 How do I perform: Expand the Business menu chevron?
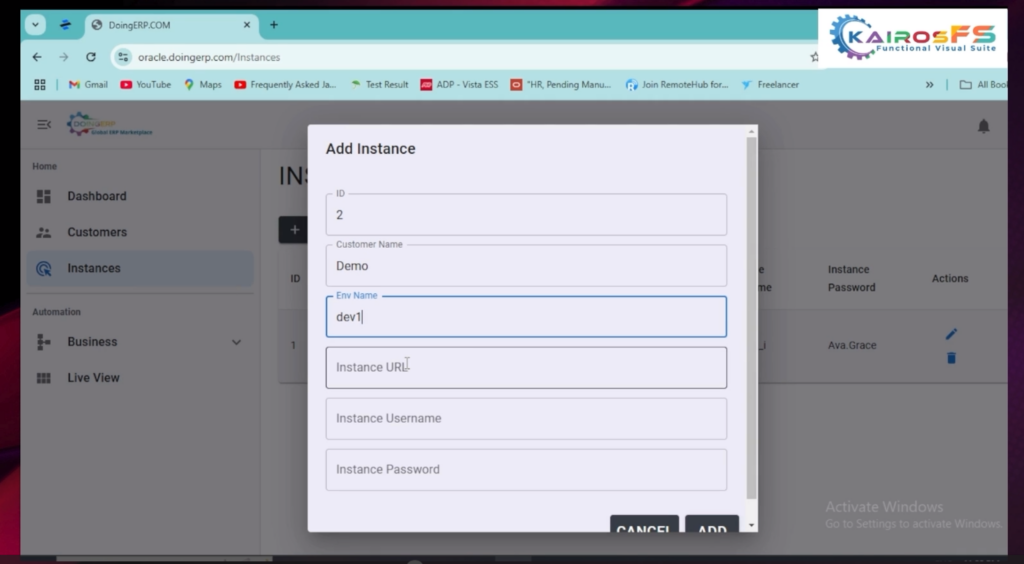236,342
